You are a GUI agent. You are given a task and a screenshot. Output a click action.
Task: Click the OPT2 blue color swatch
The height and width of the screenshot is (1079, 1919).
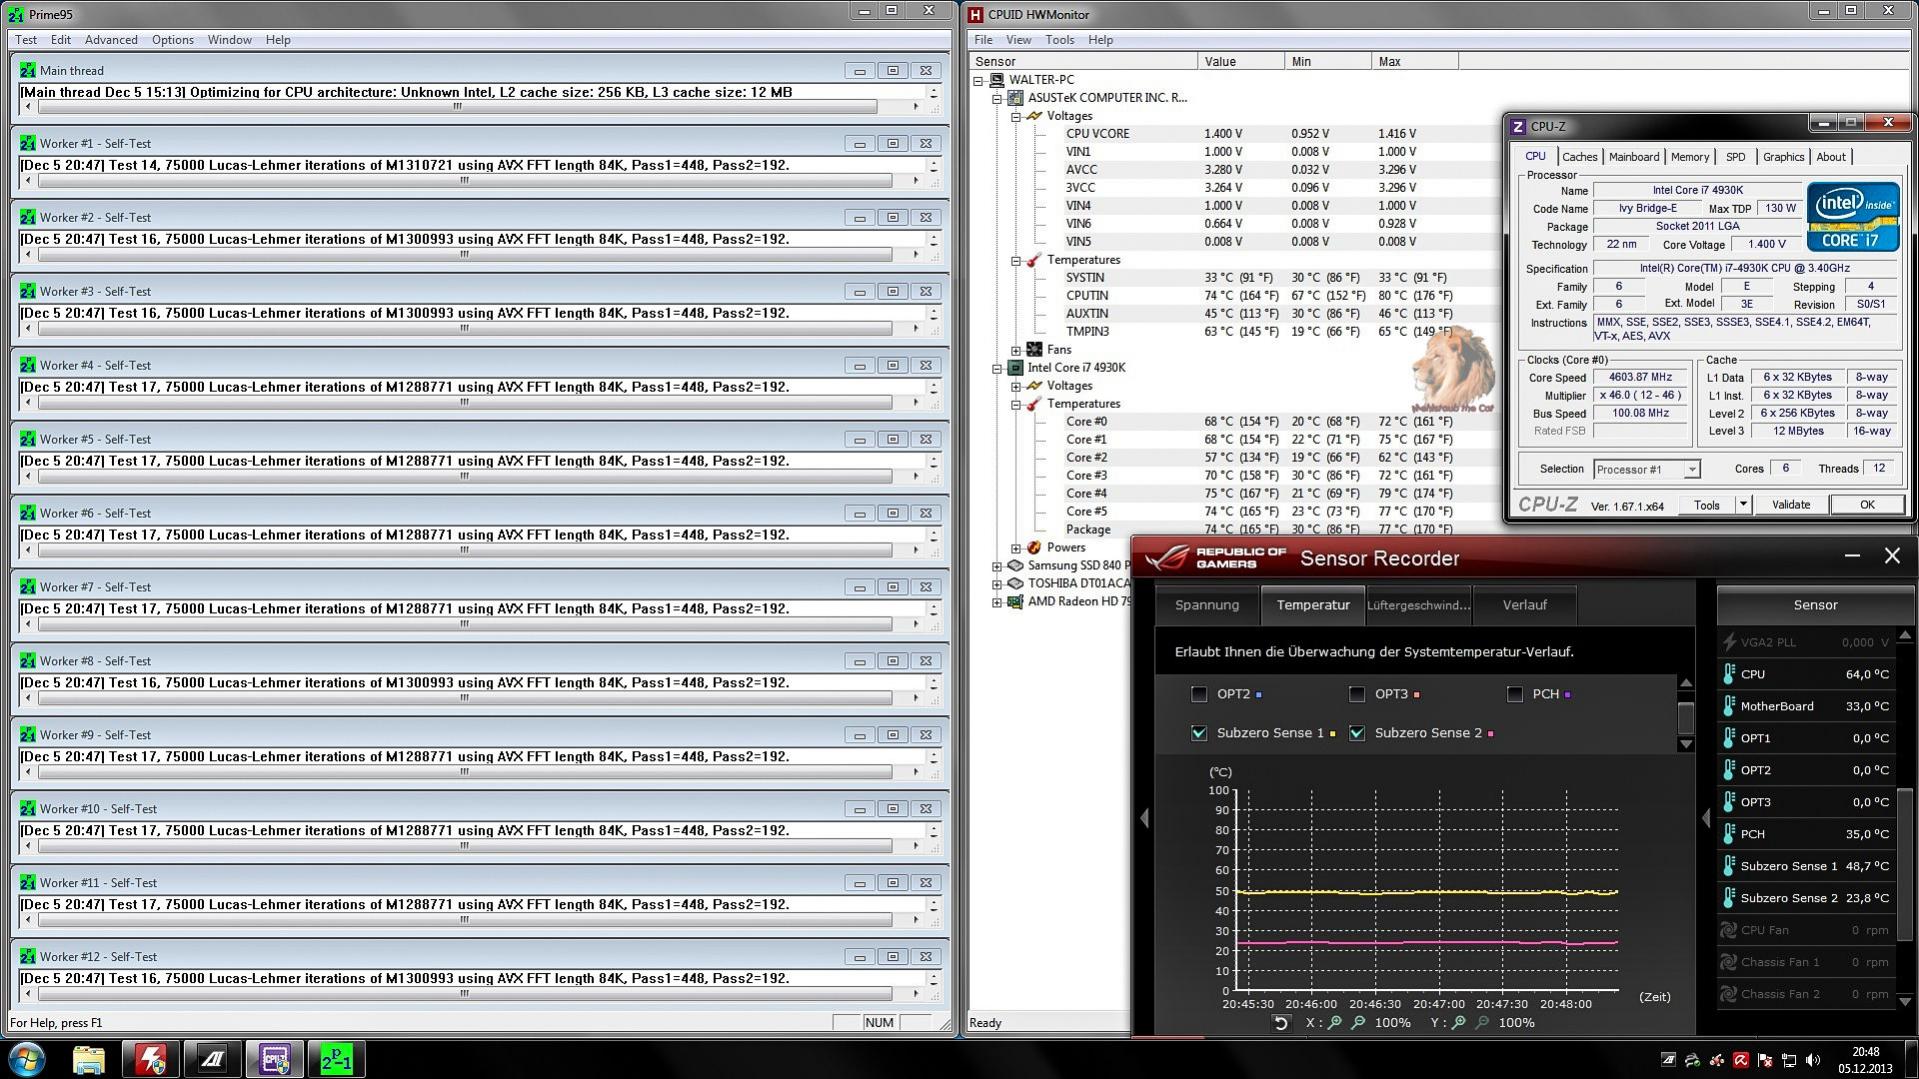(1258, 694)
